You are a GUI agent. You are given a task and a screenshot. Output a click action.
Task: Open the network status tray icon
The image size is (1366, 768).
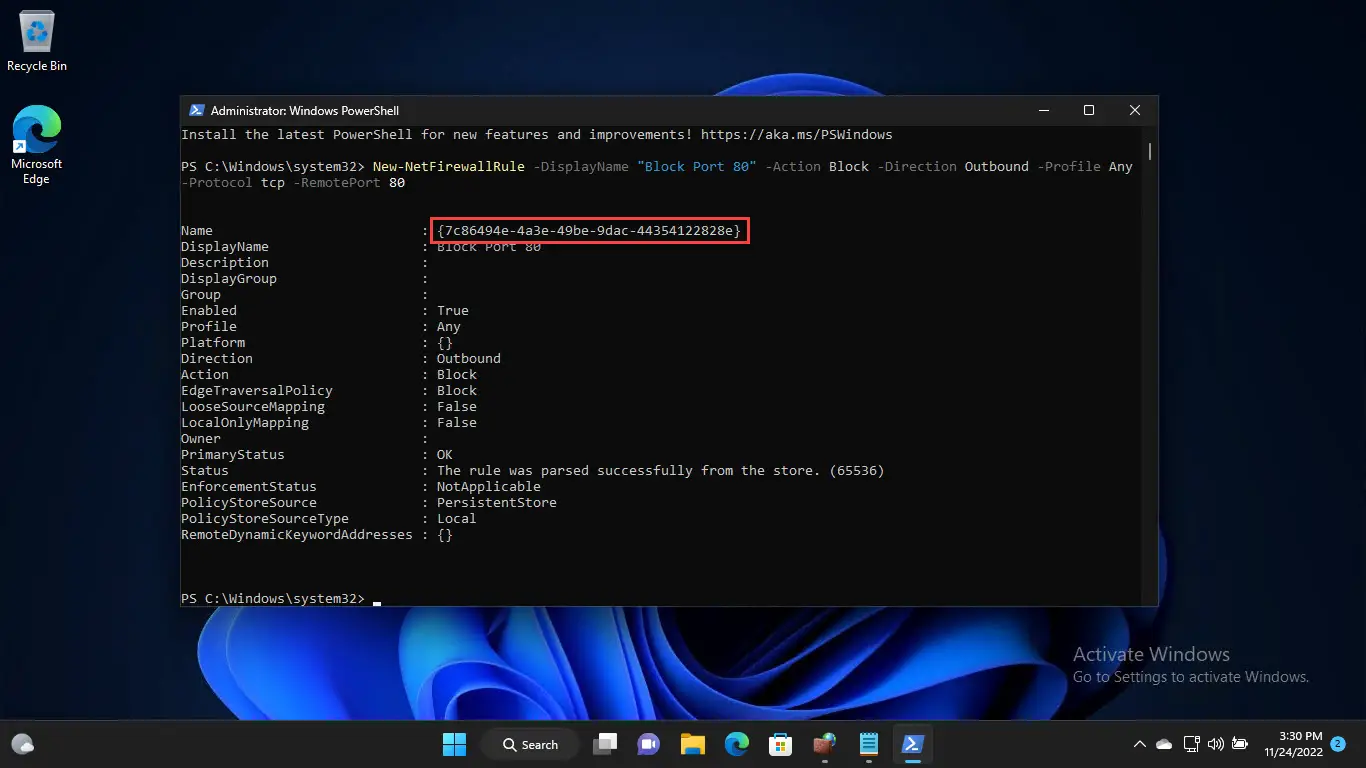1191,744
